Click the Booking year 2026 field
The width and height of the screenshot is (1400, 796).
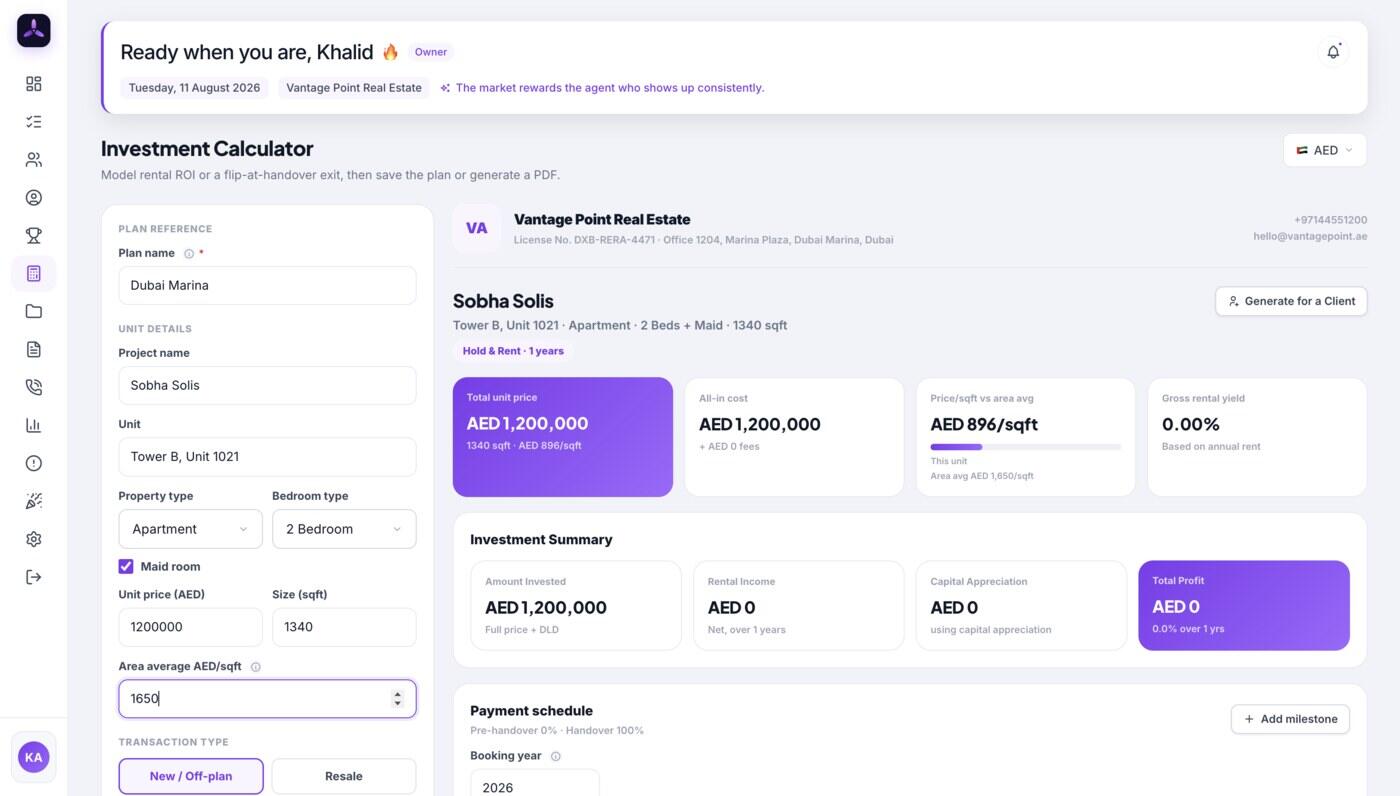535,782
